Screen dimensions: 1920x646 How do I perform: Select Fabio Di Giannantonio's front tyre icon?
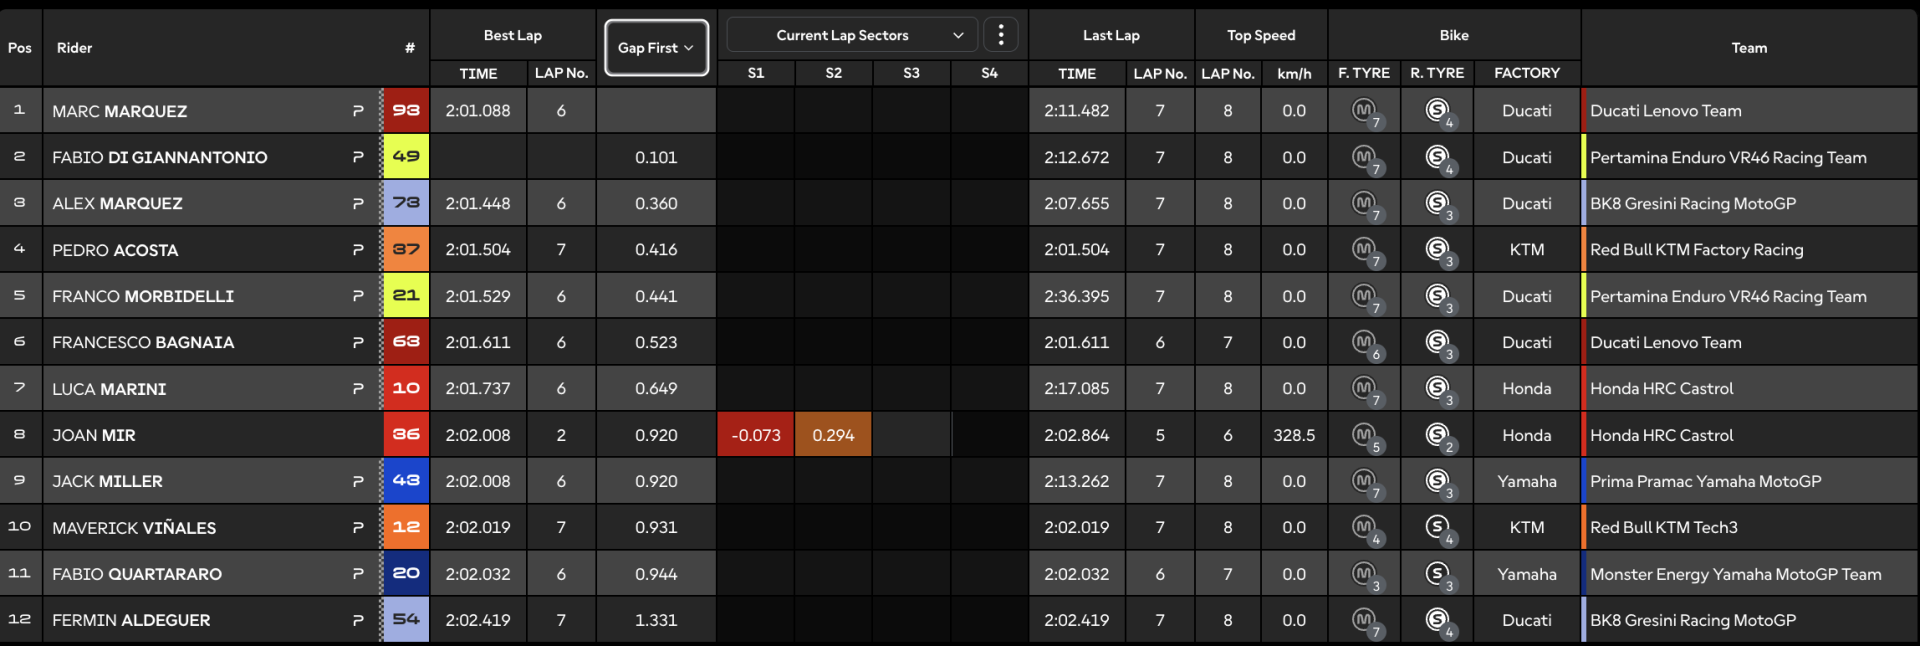1366,158
